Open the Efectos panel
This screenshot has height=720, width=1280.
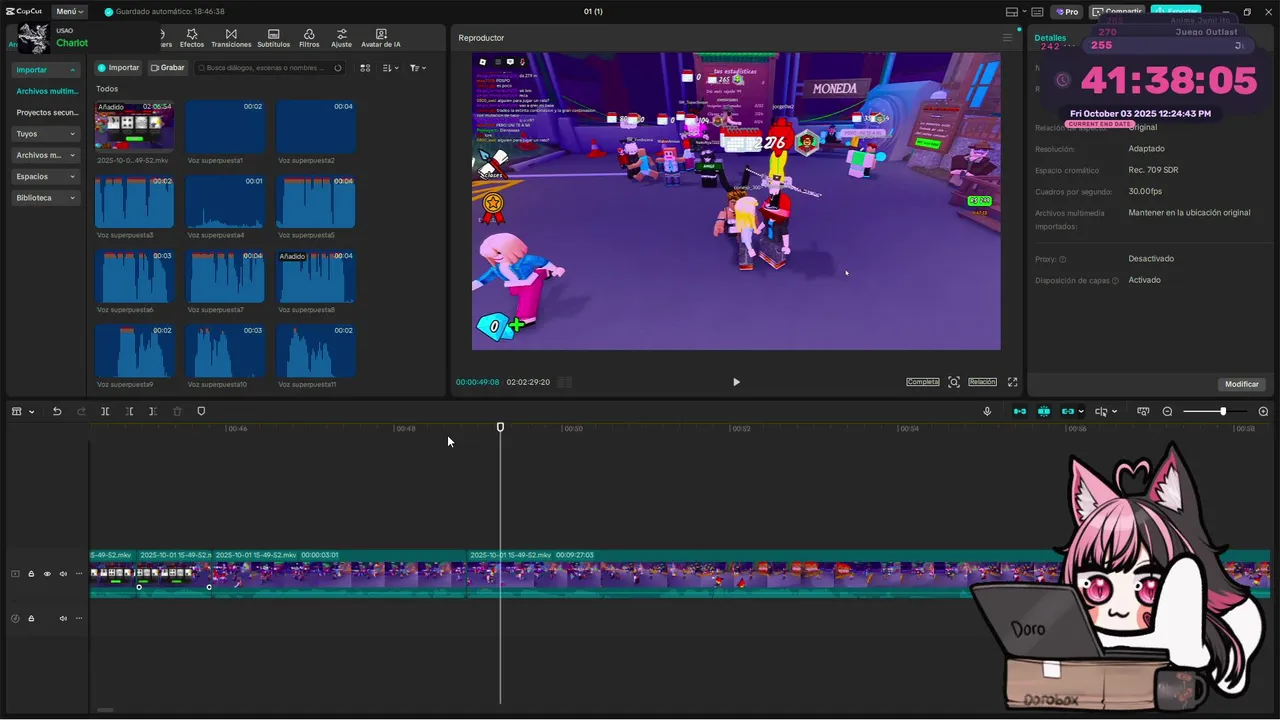click(x=192, y=38)
